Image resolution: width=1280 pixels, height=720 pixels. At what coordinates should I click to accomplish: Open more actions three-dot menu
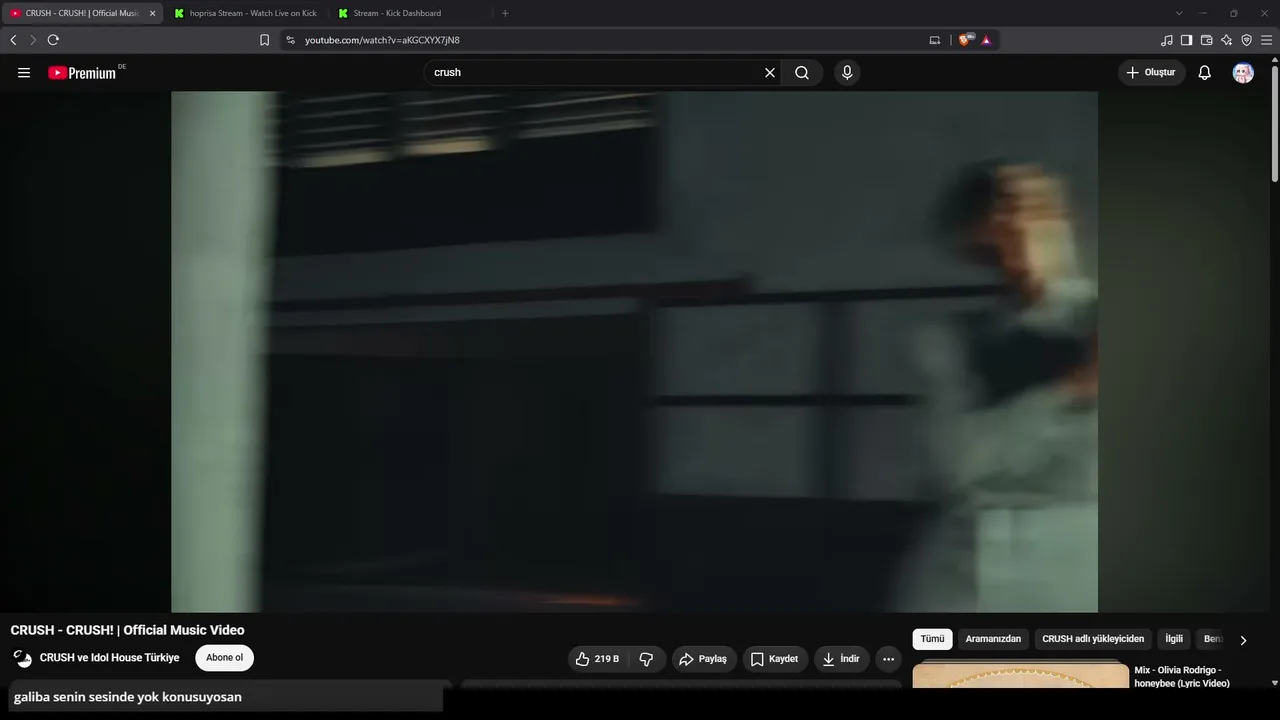(888, 659)
